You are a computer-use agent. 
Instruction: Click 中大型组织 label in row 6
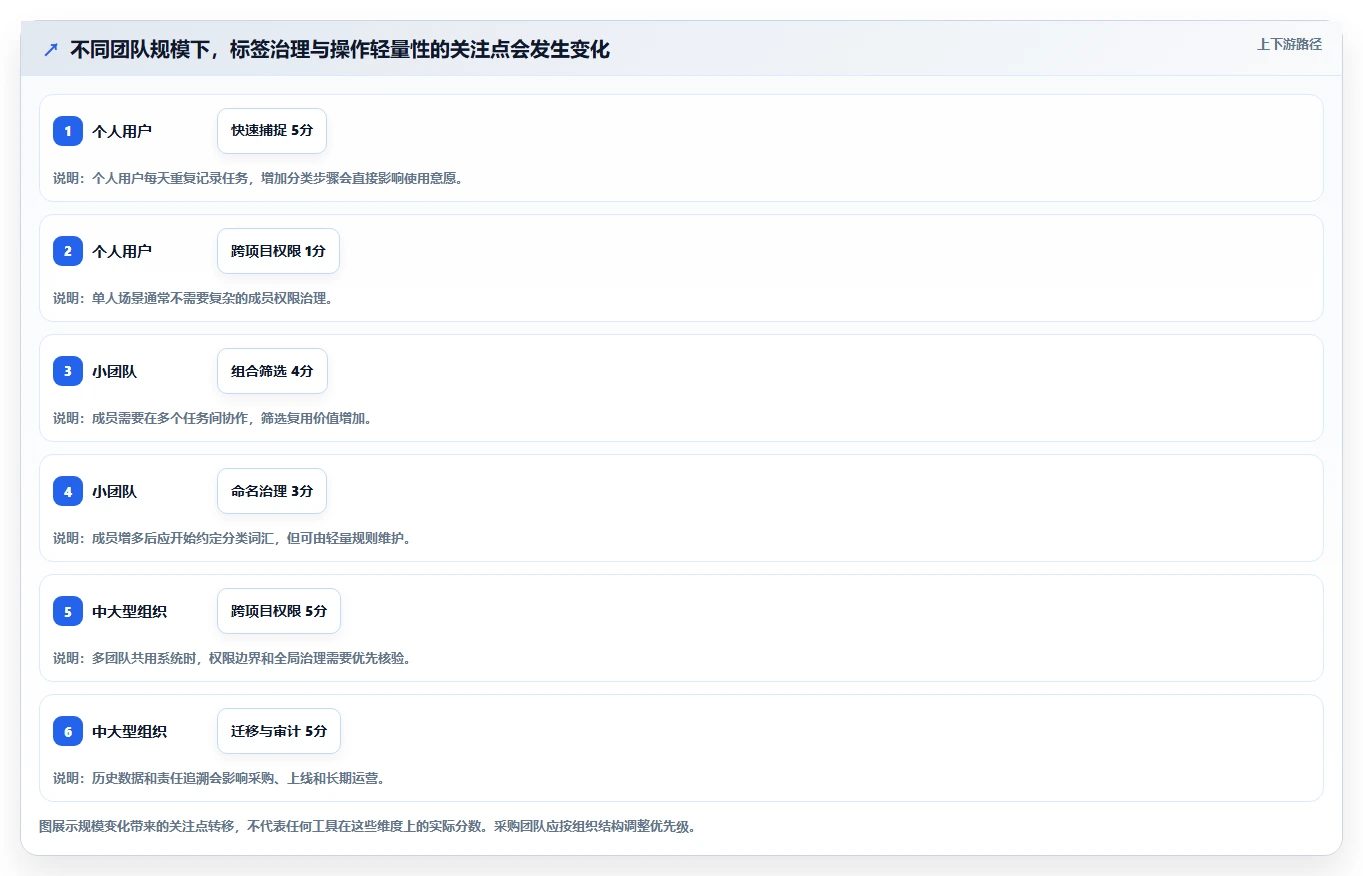pos(130,731)
